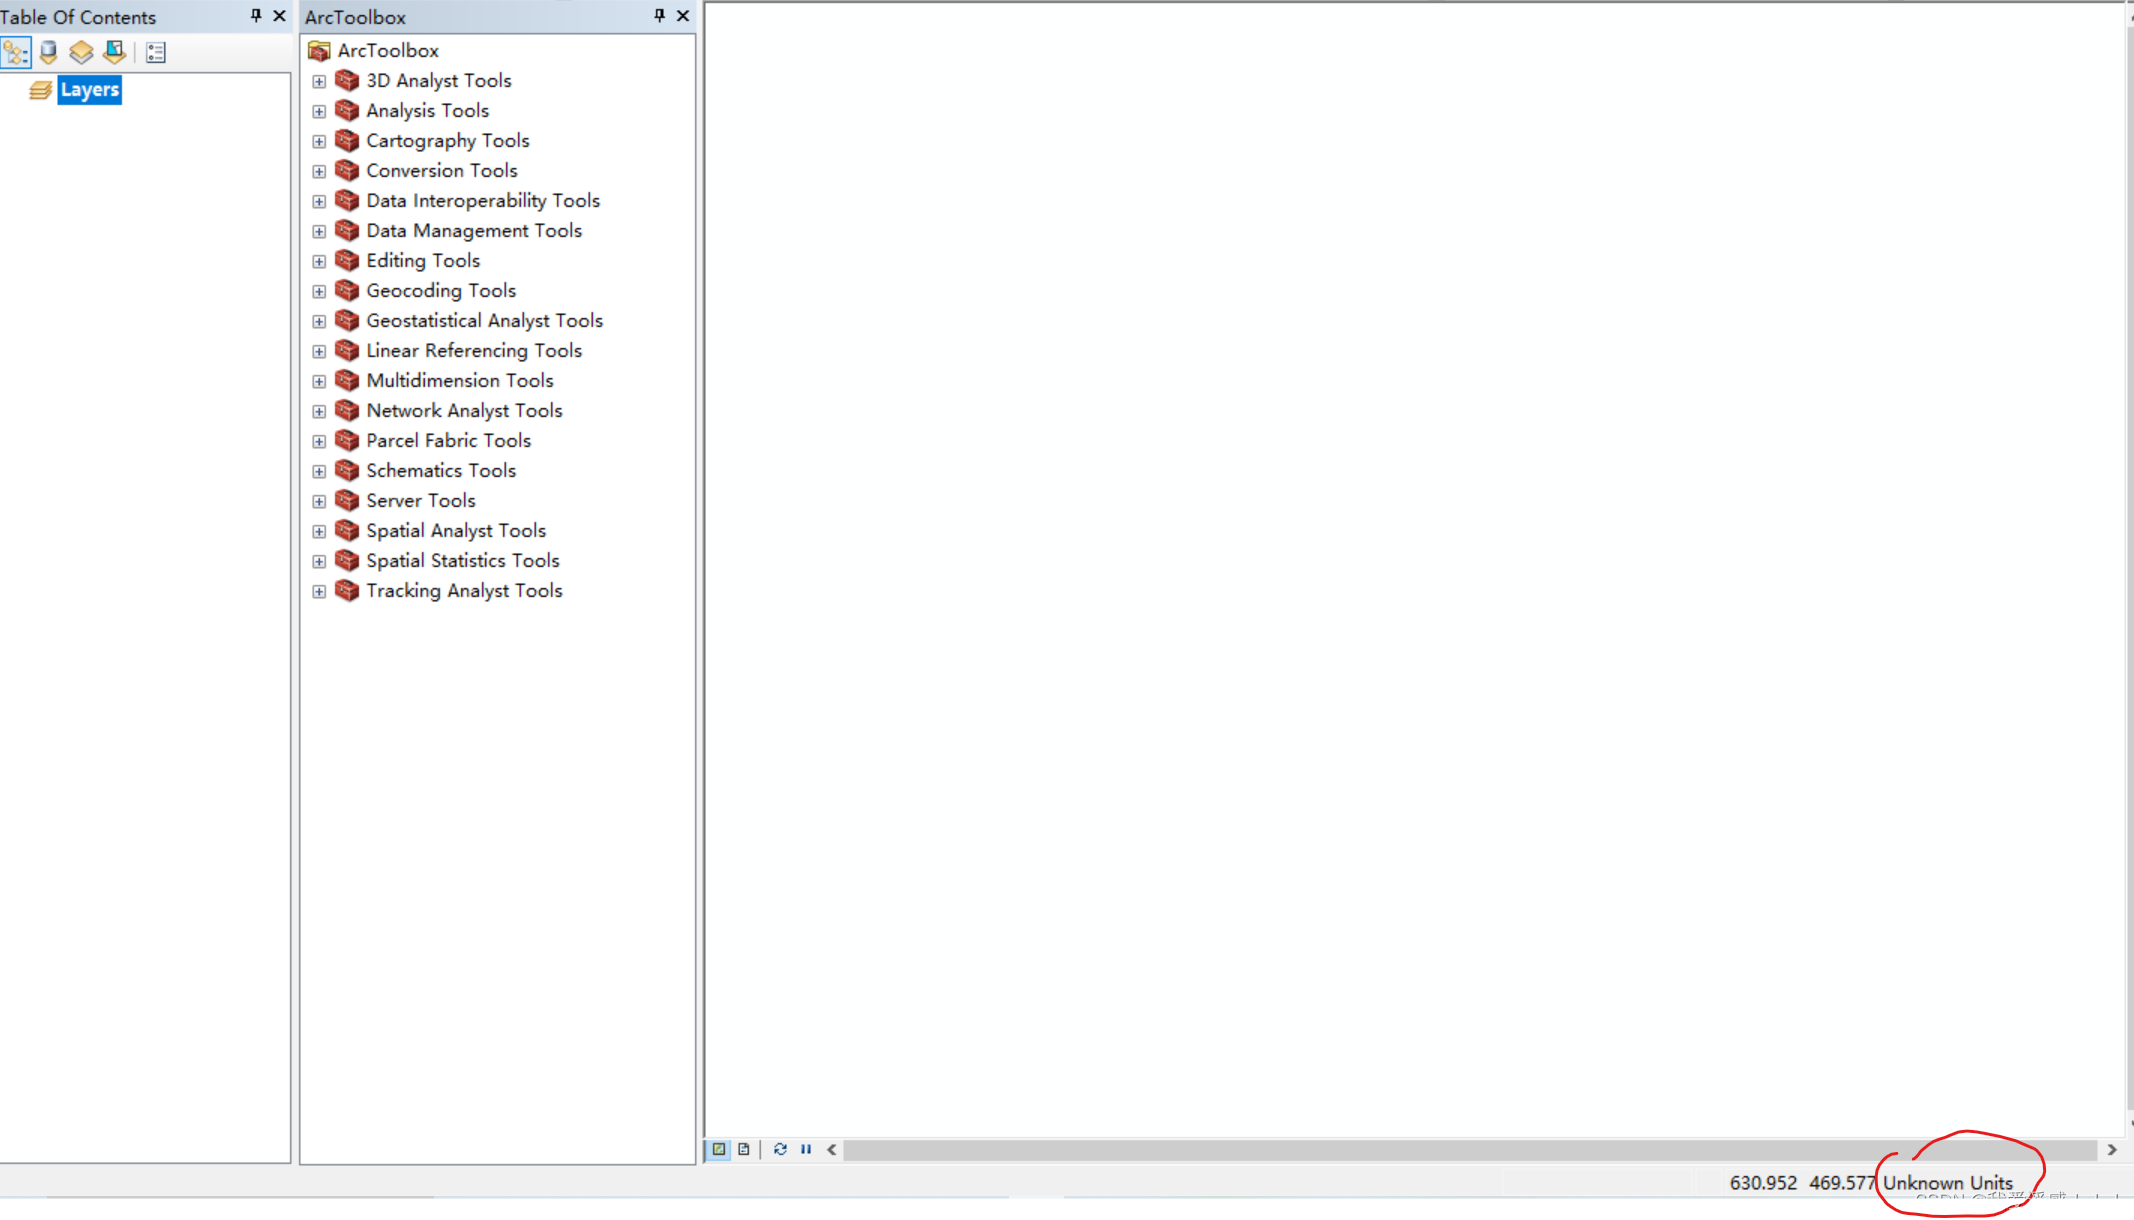Click List By Source database icon
This screenshot has height=1220, width=2134.
(48, 52)
